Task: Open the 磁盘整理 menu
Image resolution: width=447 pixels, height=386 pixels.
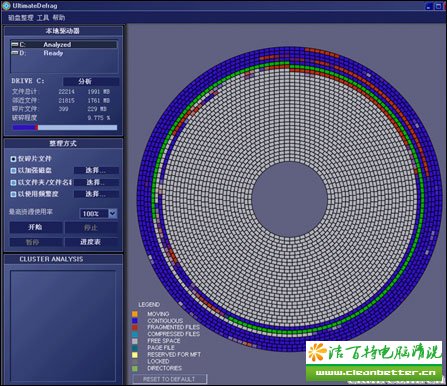Action: tap(21, 18)
